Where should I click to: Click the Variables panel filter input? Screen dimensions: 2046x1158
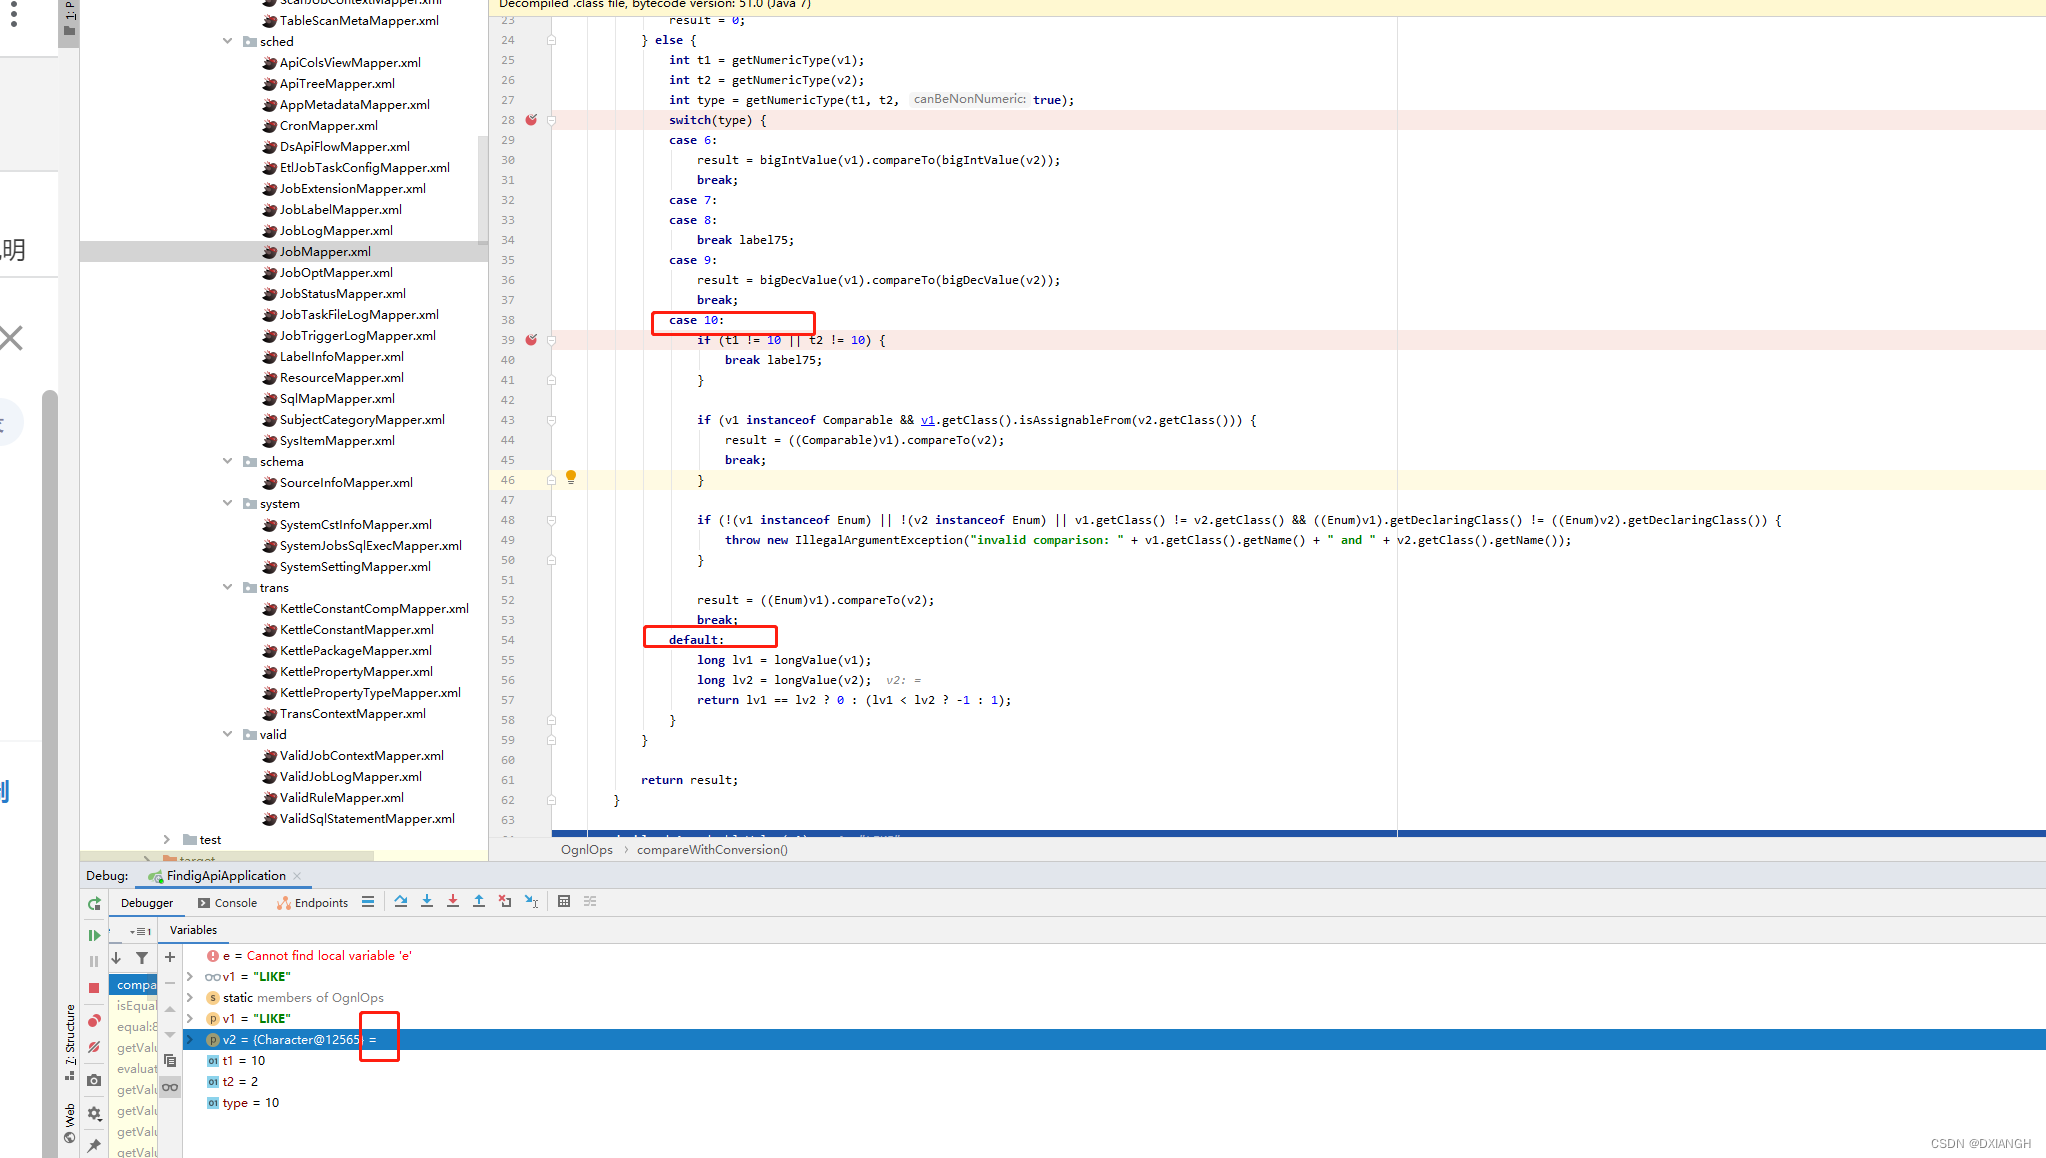[x=141, y=957]
